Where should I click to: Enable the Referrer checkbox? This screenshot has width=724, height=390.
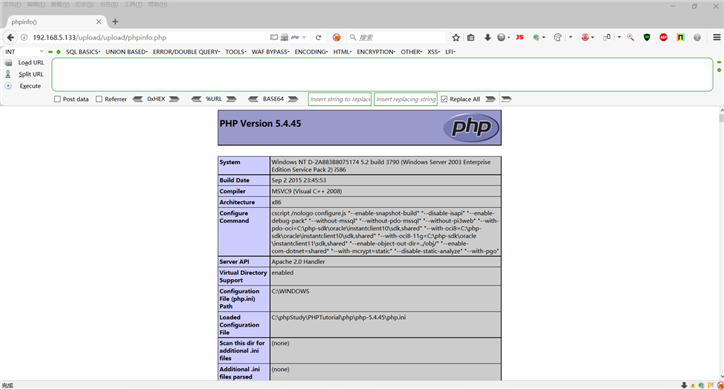tap(99, 99)
